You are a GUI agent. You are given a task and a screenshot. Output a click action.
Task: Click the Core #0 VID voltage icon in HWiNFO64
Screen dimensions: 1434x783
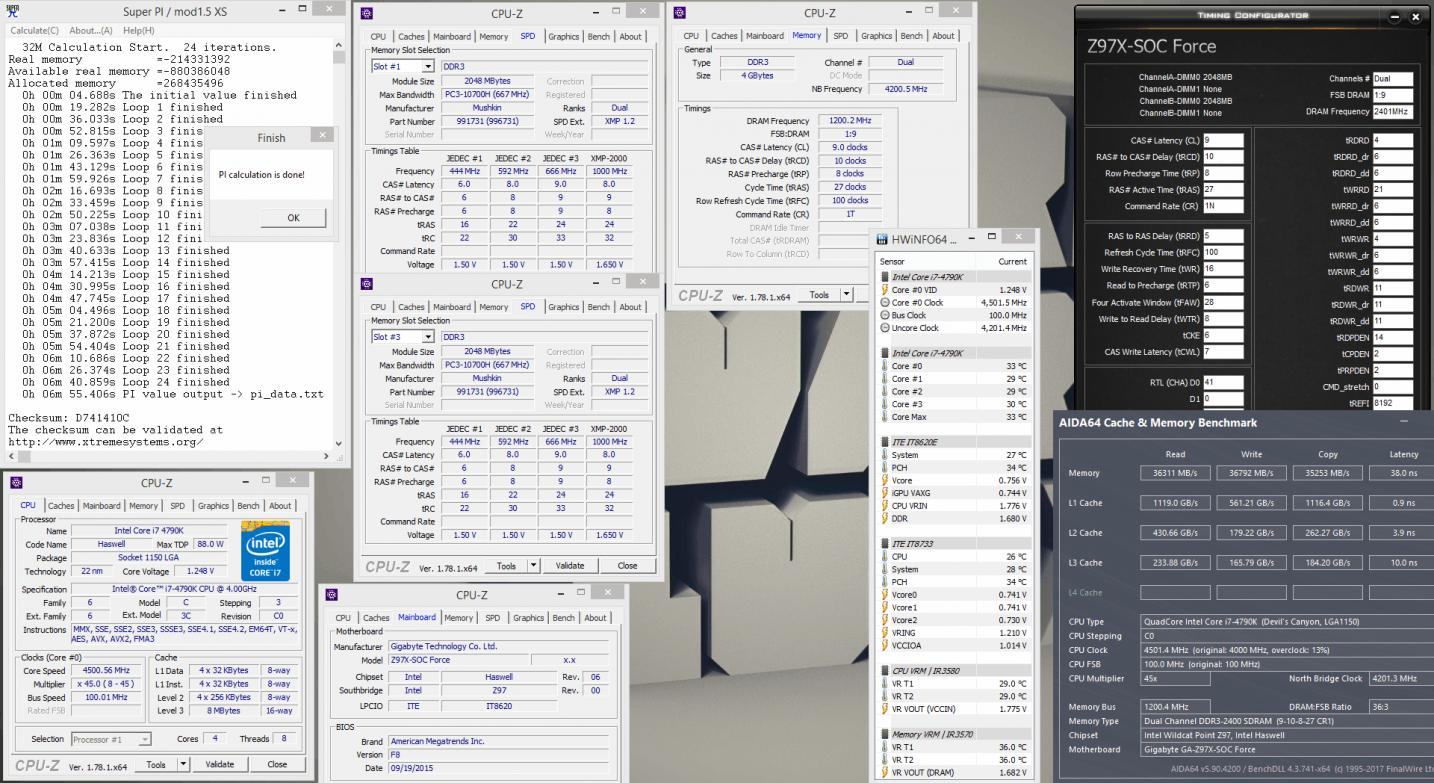coord(885,290)
